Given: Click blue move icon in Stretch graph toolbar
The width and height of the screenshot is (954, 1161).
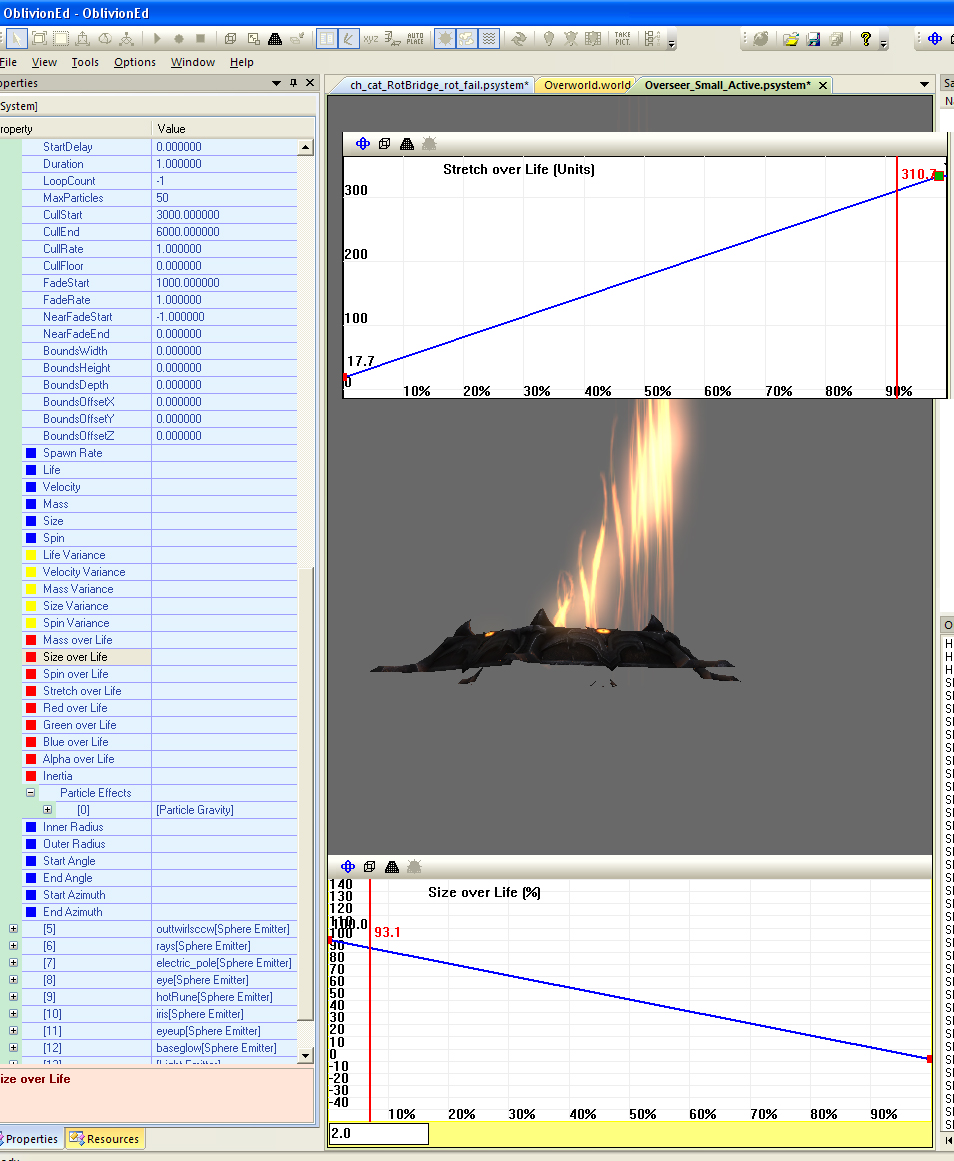Looking at the screenshot, I should [363, 144].
